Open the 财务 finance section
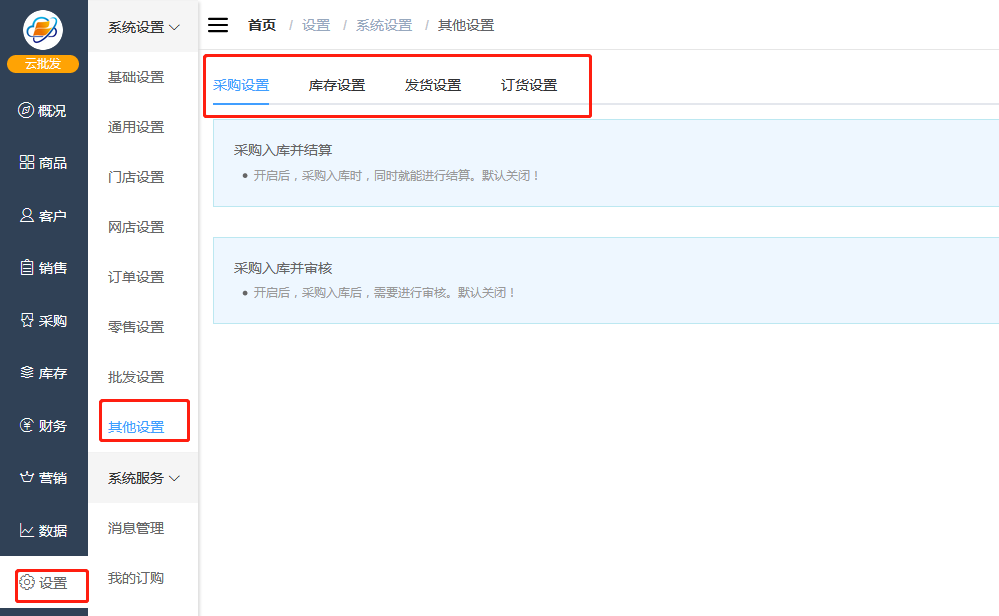This screenshot has width=999, height=616. tap(43, 426)
